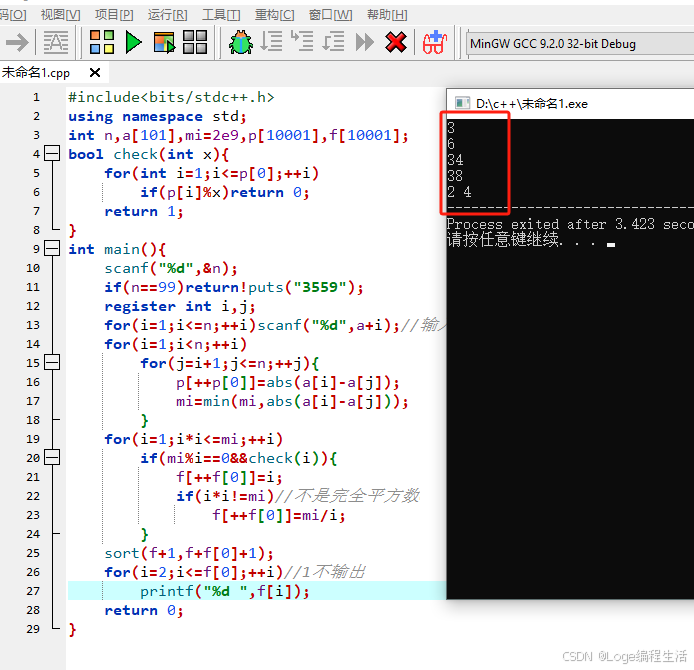The image size is (694, 670).
Task: Open the 重构[C] menu
Action: point(274,15)
